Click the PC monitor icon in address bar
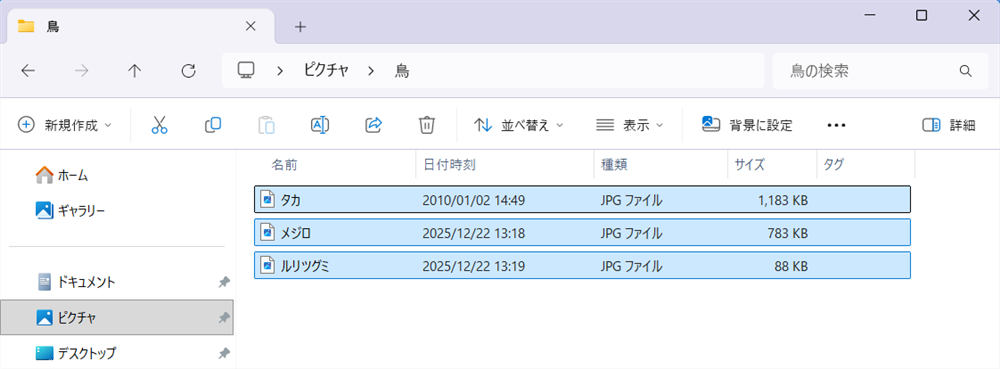The image size is (1000, 369). (246, 70)
